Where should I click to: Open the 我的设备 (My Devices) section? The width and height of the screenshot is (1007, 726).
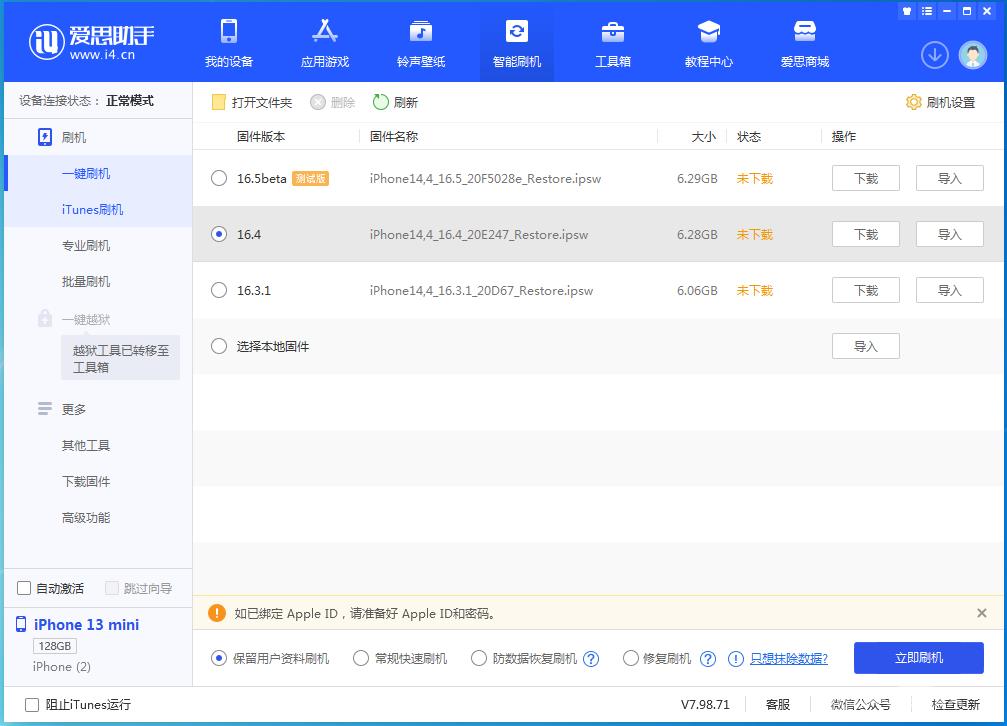click(229, 43)
